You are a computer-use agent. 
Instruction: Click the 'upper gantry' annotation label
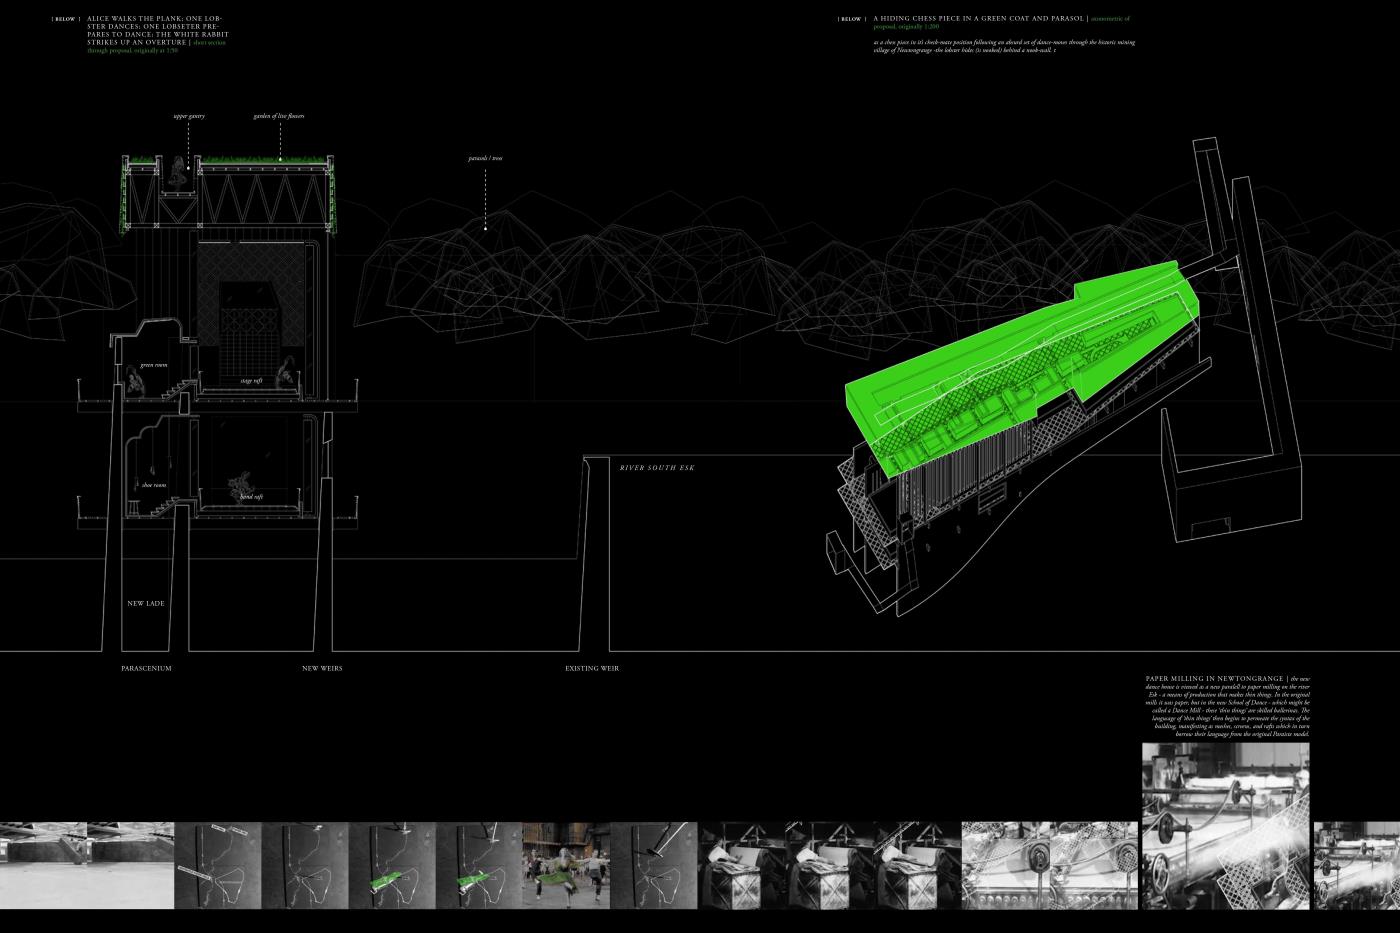pos(188,116)
